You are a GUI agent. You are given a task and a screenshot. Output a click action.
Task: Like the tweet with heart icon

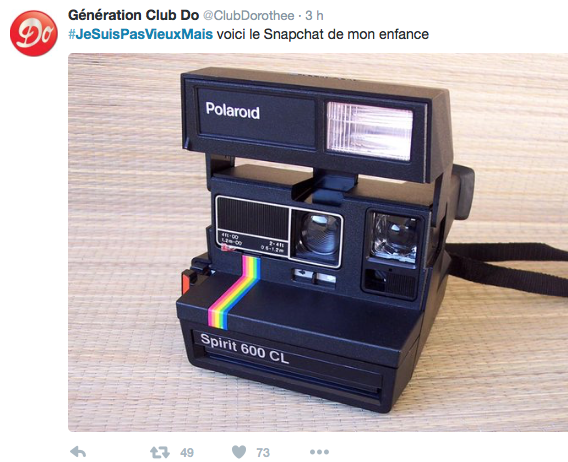tap(239, 452)
